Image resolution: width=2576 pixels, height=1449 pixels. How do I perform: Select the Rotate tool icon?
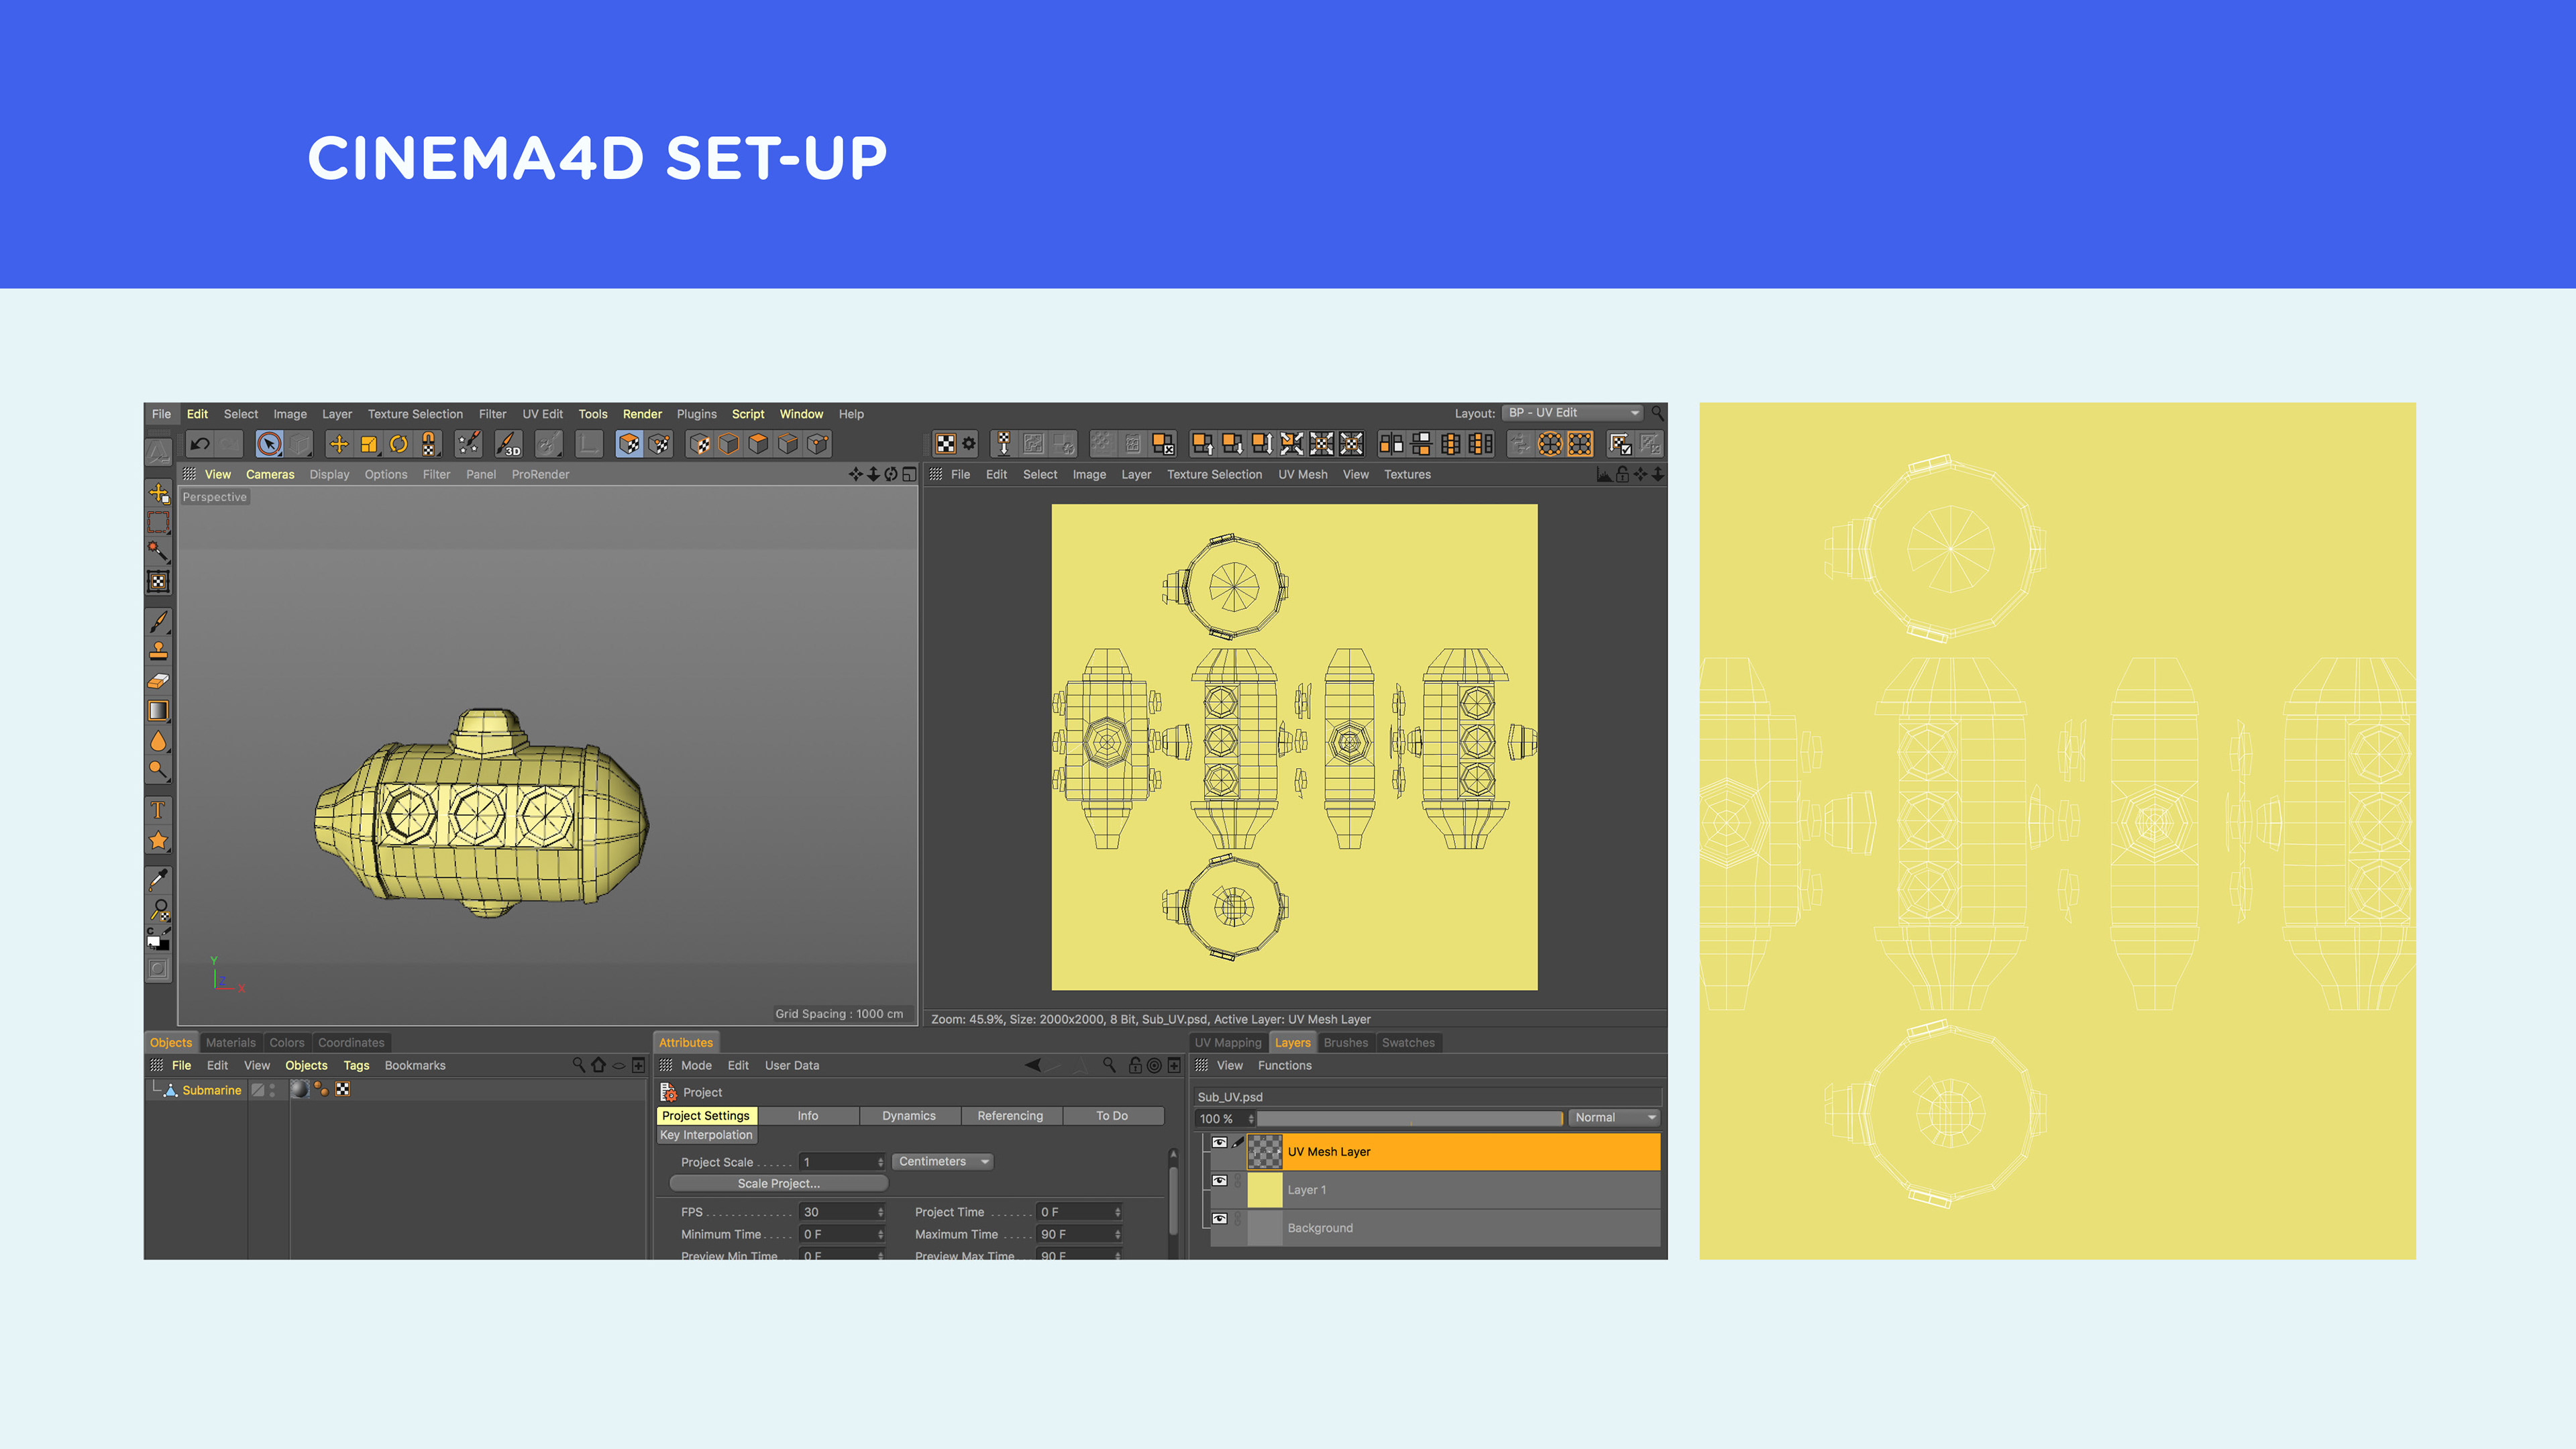click(x=399, y=444)
